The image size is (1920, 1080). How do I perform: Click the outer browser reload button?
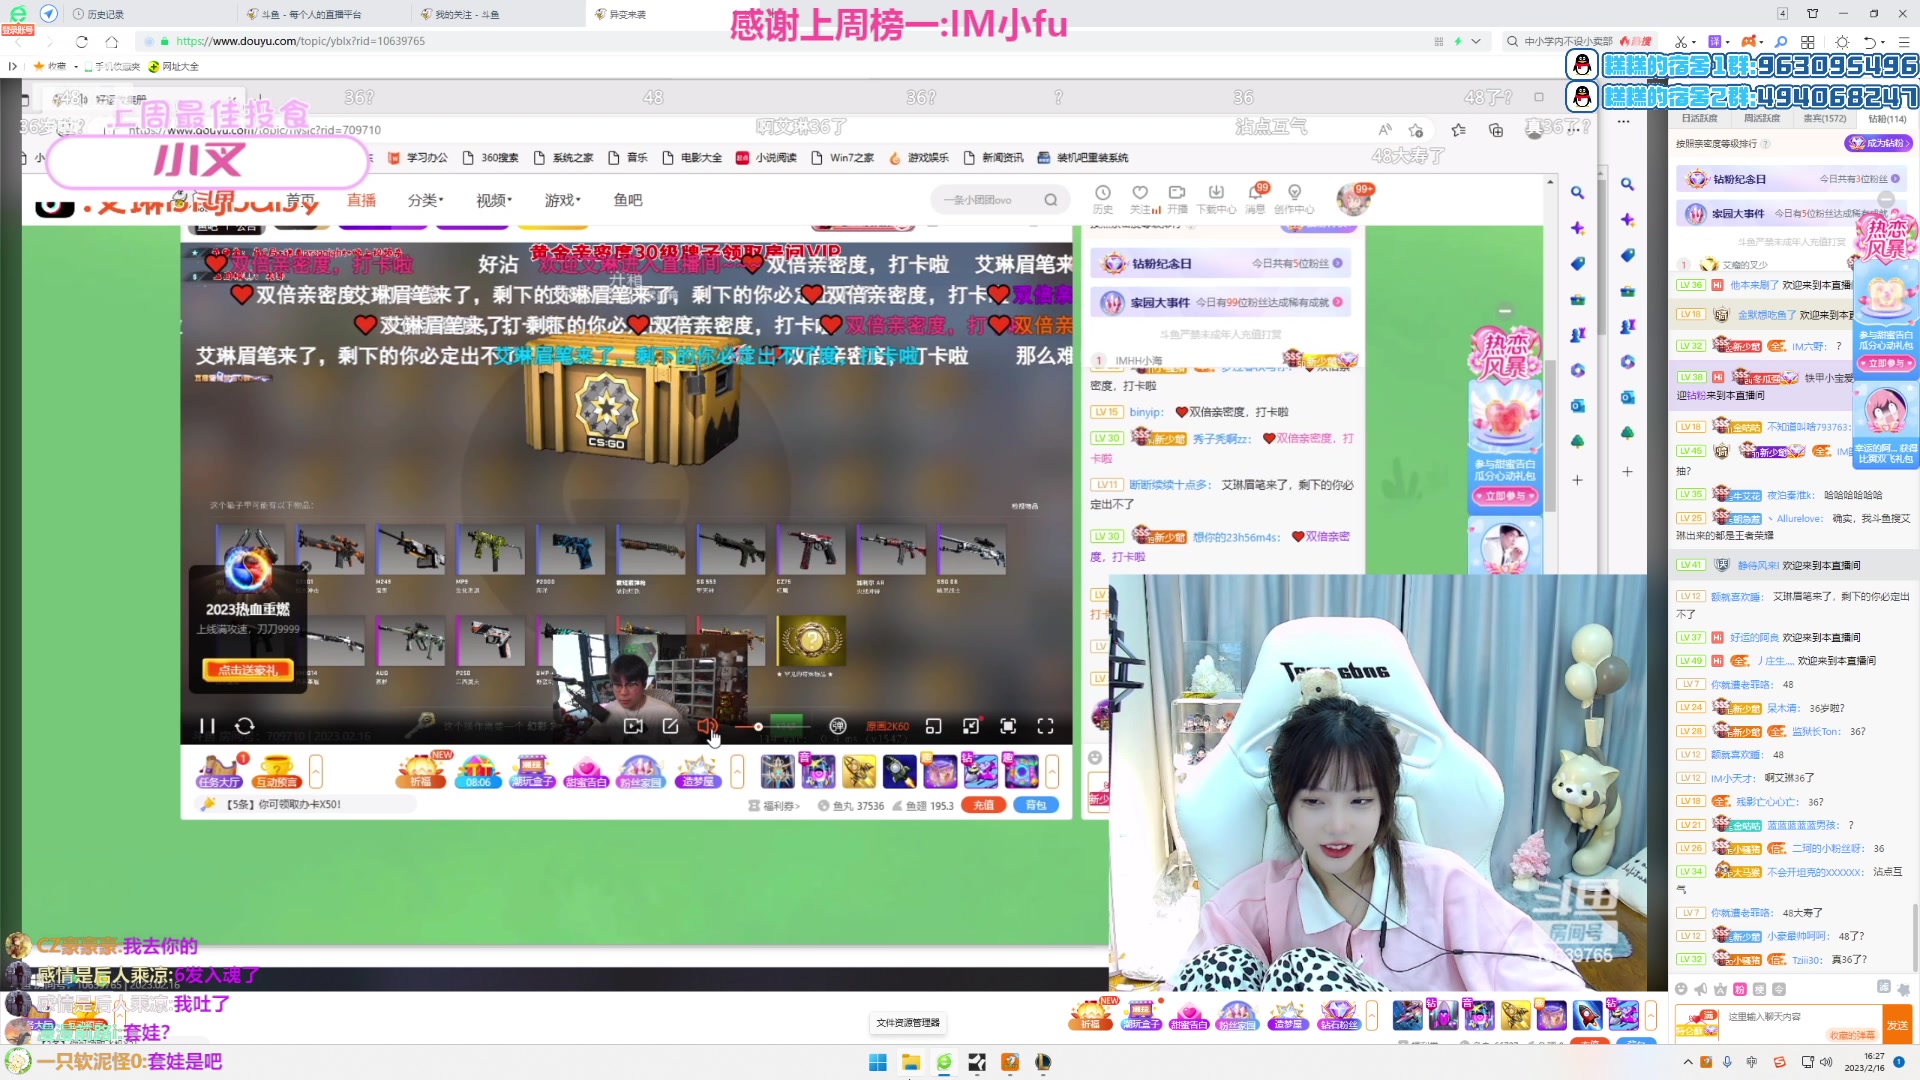(82, 41)
